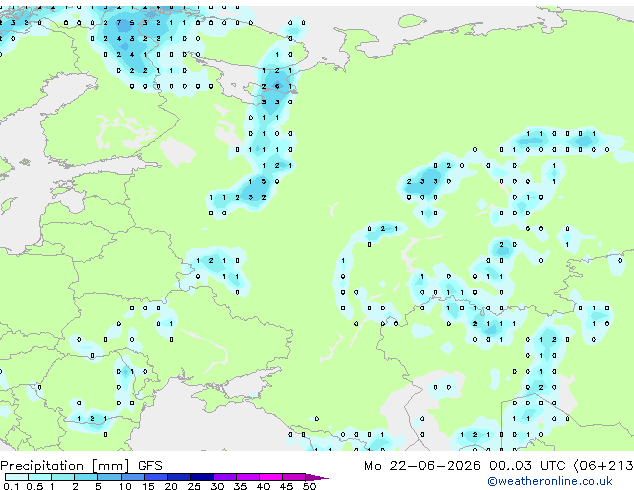This screenshot has width=634, height=490.
Task: Click legend swatch between 20 and 25
Action: (x=179, y=477)
